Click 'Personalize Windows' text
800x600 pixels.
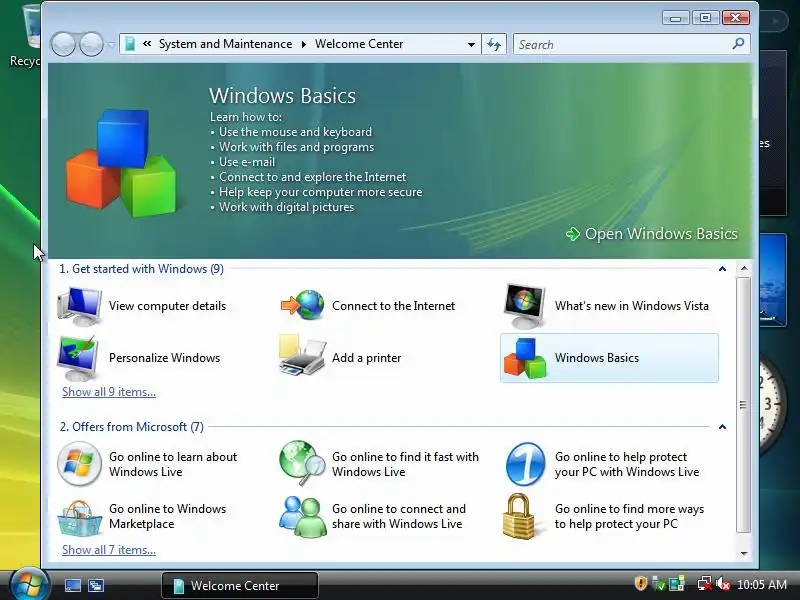(164, 358)
